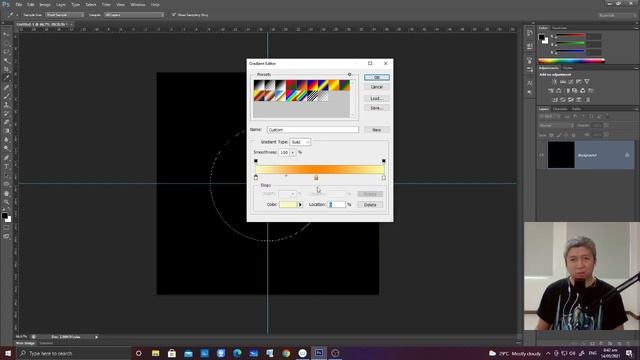
Task: Open the Smoothness slider arrow
Action: [x=293, y=152]
